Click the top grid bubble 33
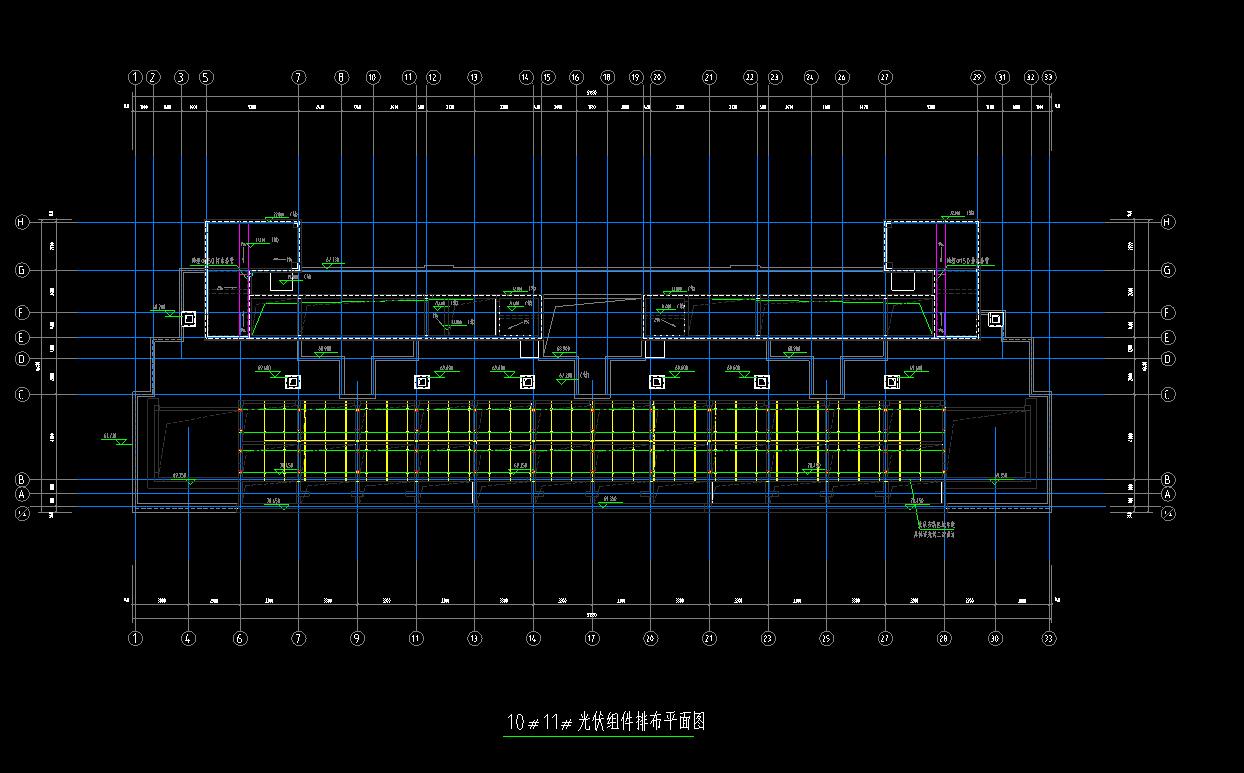The image size is (1244, 773). (x=1049, y=77)
